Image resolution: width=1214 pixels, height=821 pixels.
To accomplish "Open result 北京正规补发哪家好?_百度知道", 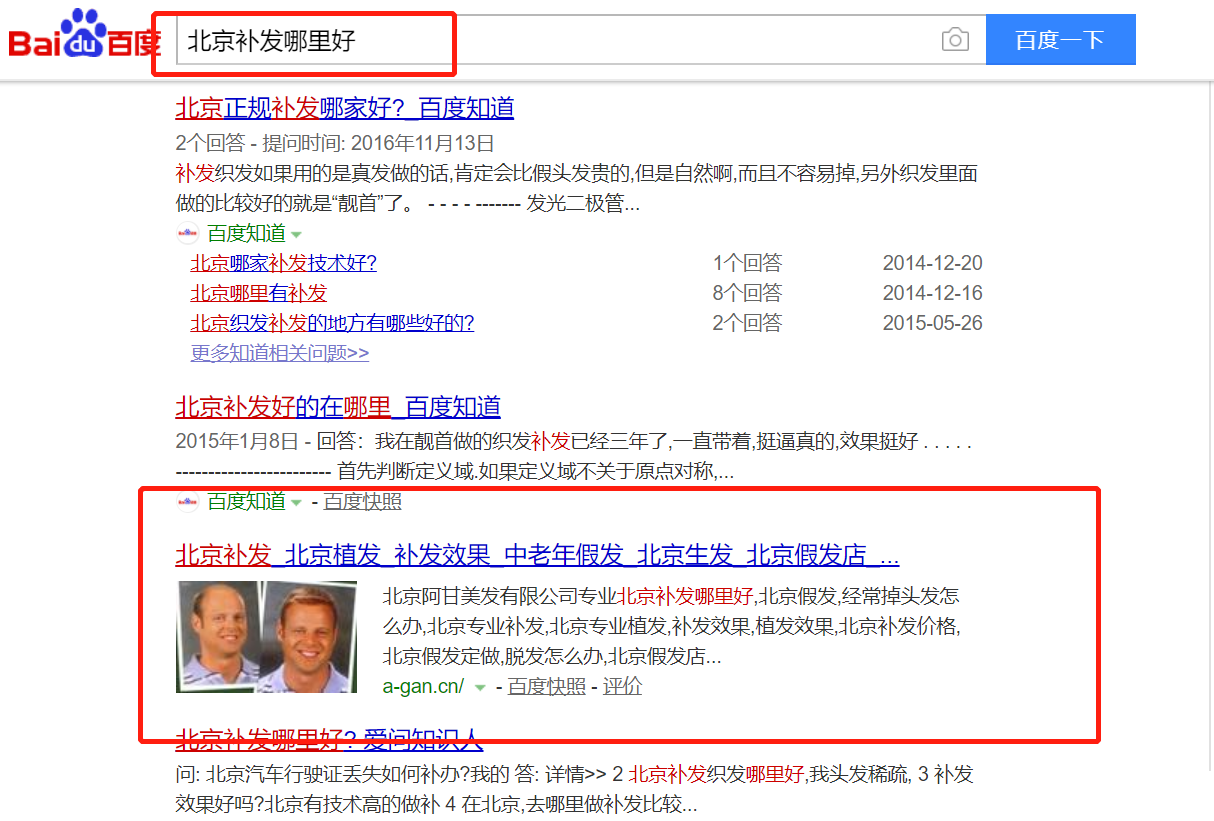I will coord(345,108).
